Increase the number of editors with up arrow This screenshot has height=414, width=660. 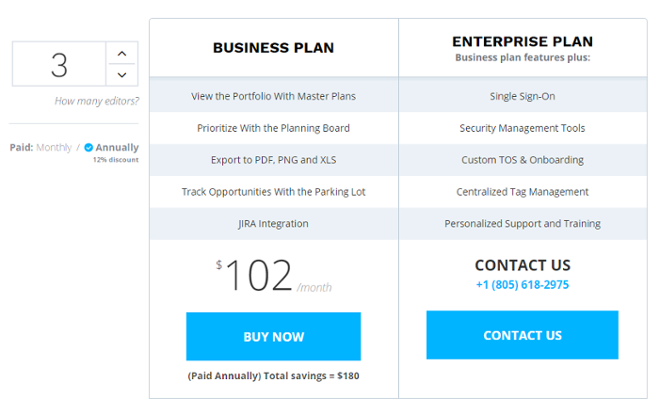click(x=121, y=53)
